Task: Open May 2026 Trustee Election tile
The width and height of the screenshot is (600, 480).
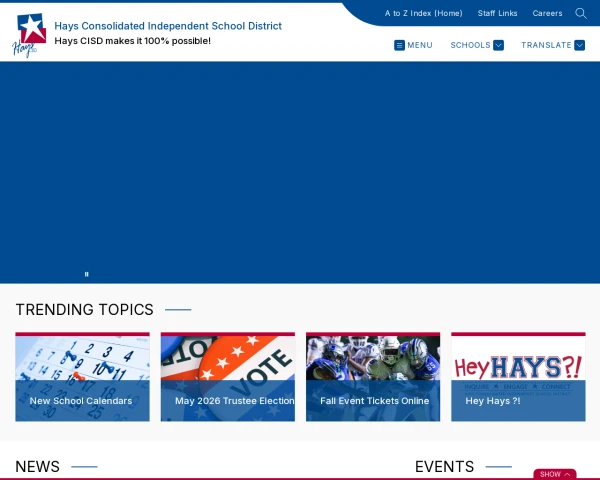Action: tap(227, 377)
